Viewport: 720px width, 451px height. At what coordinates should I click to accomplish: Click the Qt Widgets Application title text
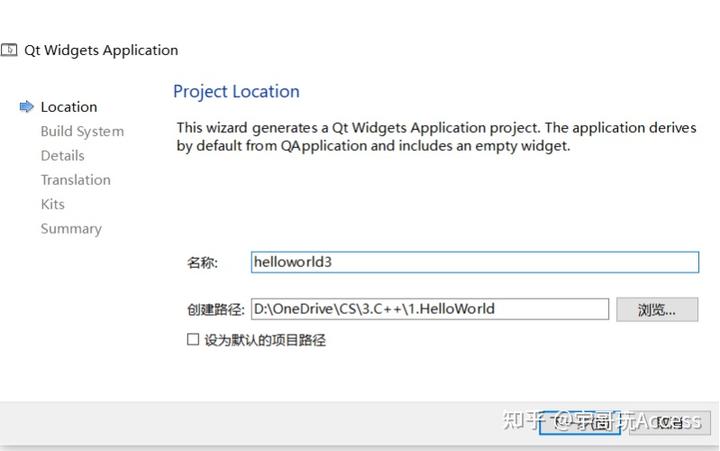tap(100, 50)
